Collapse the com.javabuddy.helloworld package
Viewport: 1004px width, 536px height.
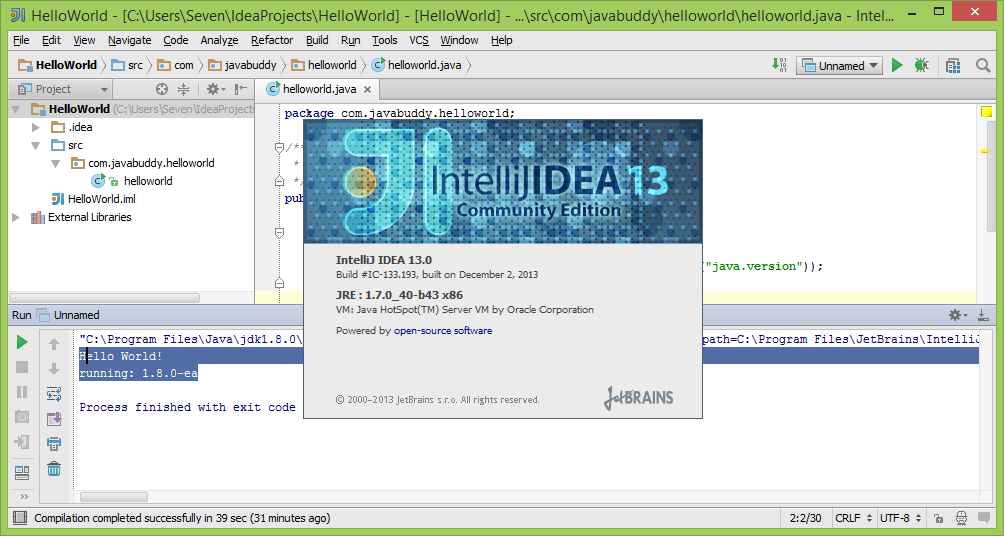coord(56,163)
